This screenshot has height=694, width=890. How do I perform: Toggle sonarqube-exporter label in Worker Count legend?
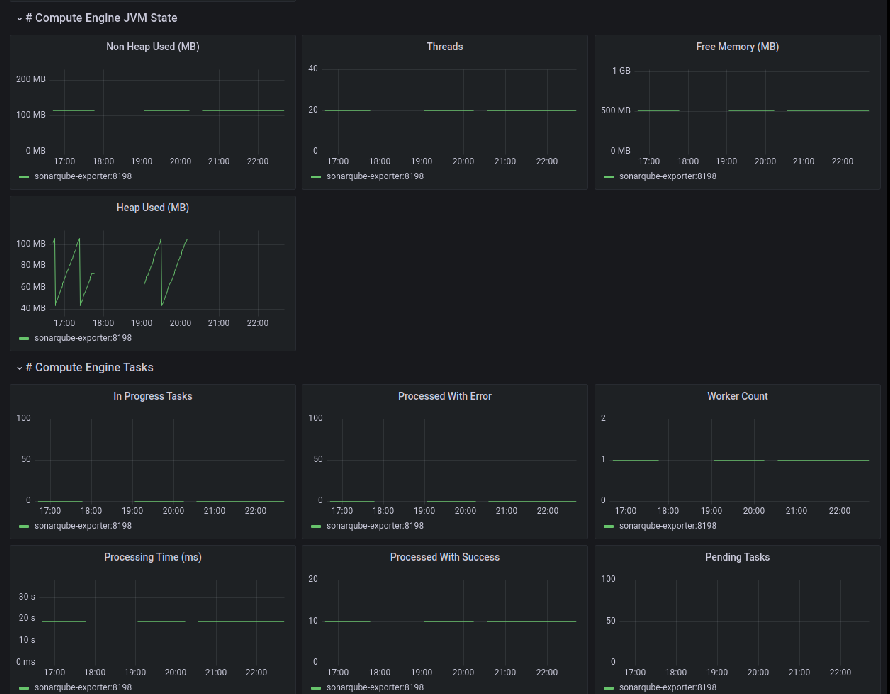(667, 526)
